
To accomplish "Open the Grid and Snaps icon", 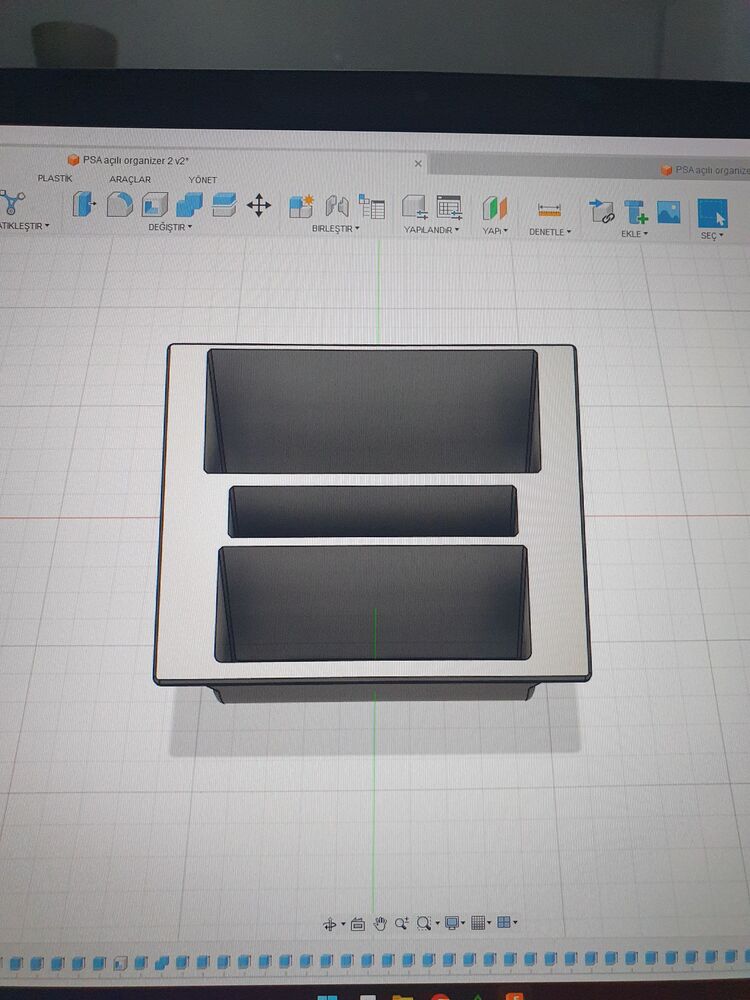I will pyautogui.click(x=478, y=922).
